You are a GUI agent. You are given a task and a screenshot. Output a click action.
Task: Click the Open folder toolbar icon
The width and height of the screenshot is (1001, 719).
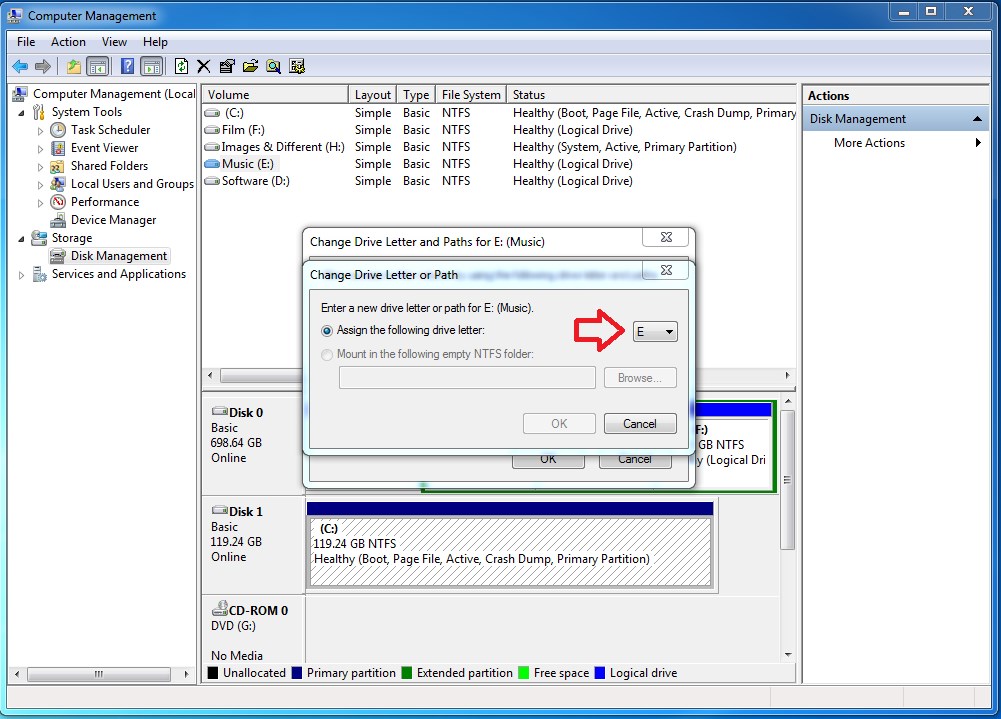[250, 66]
